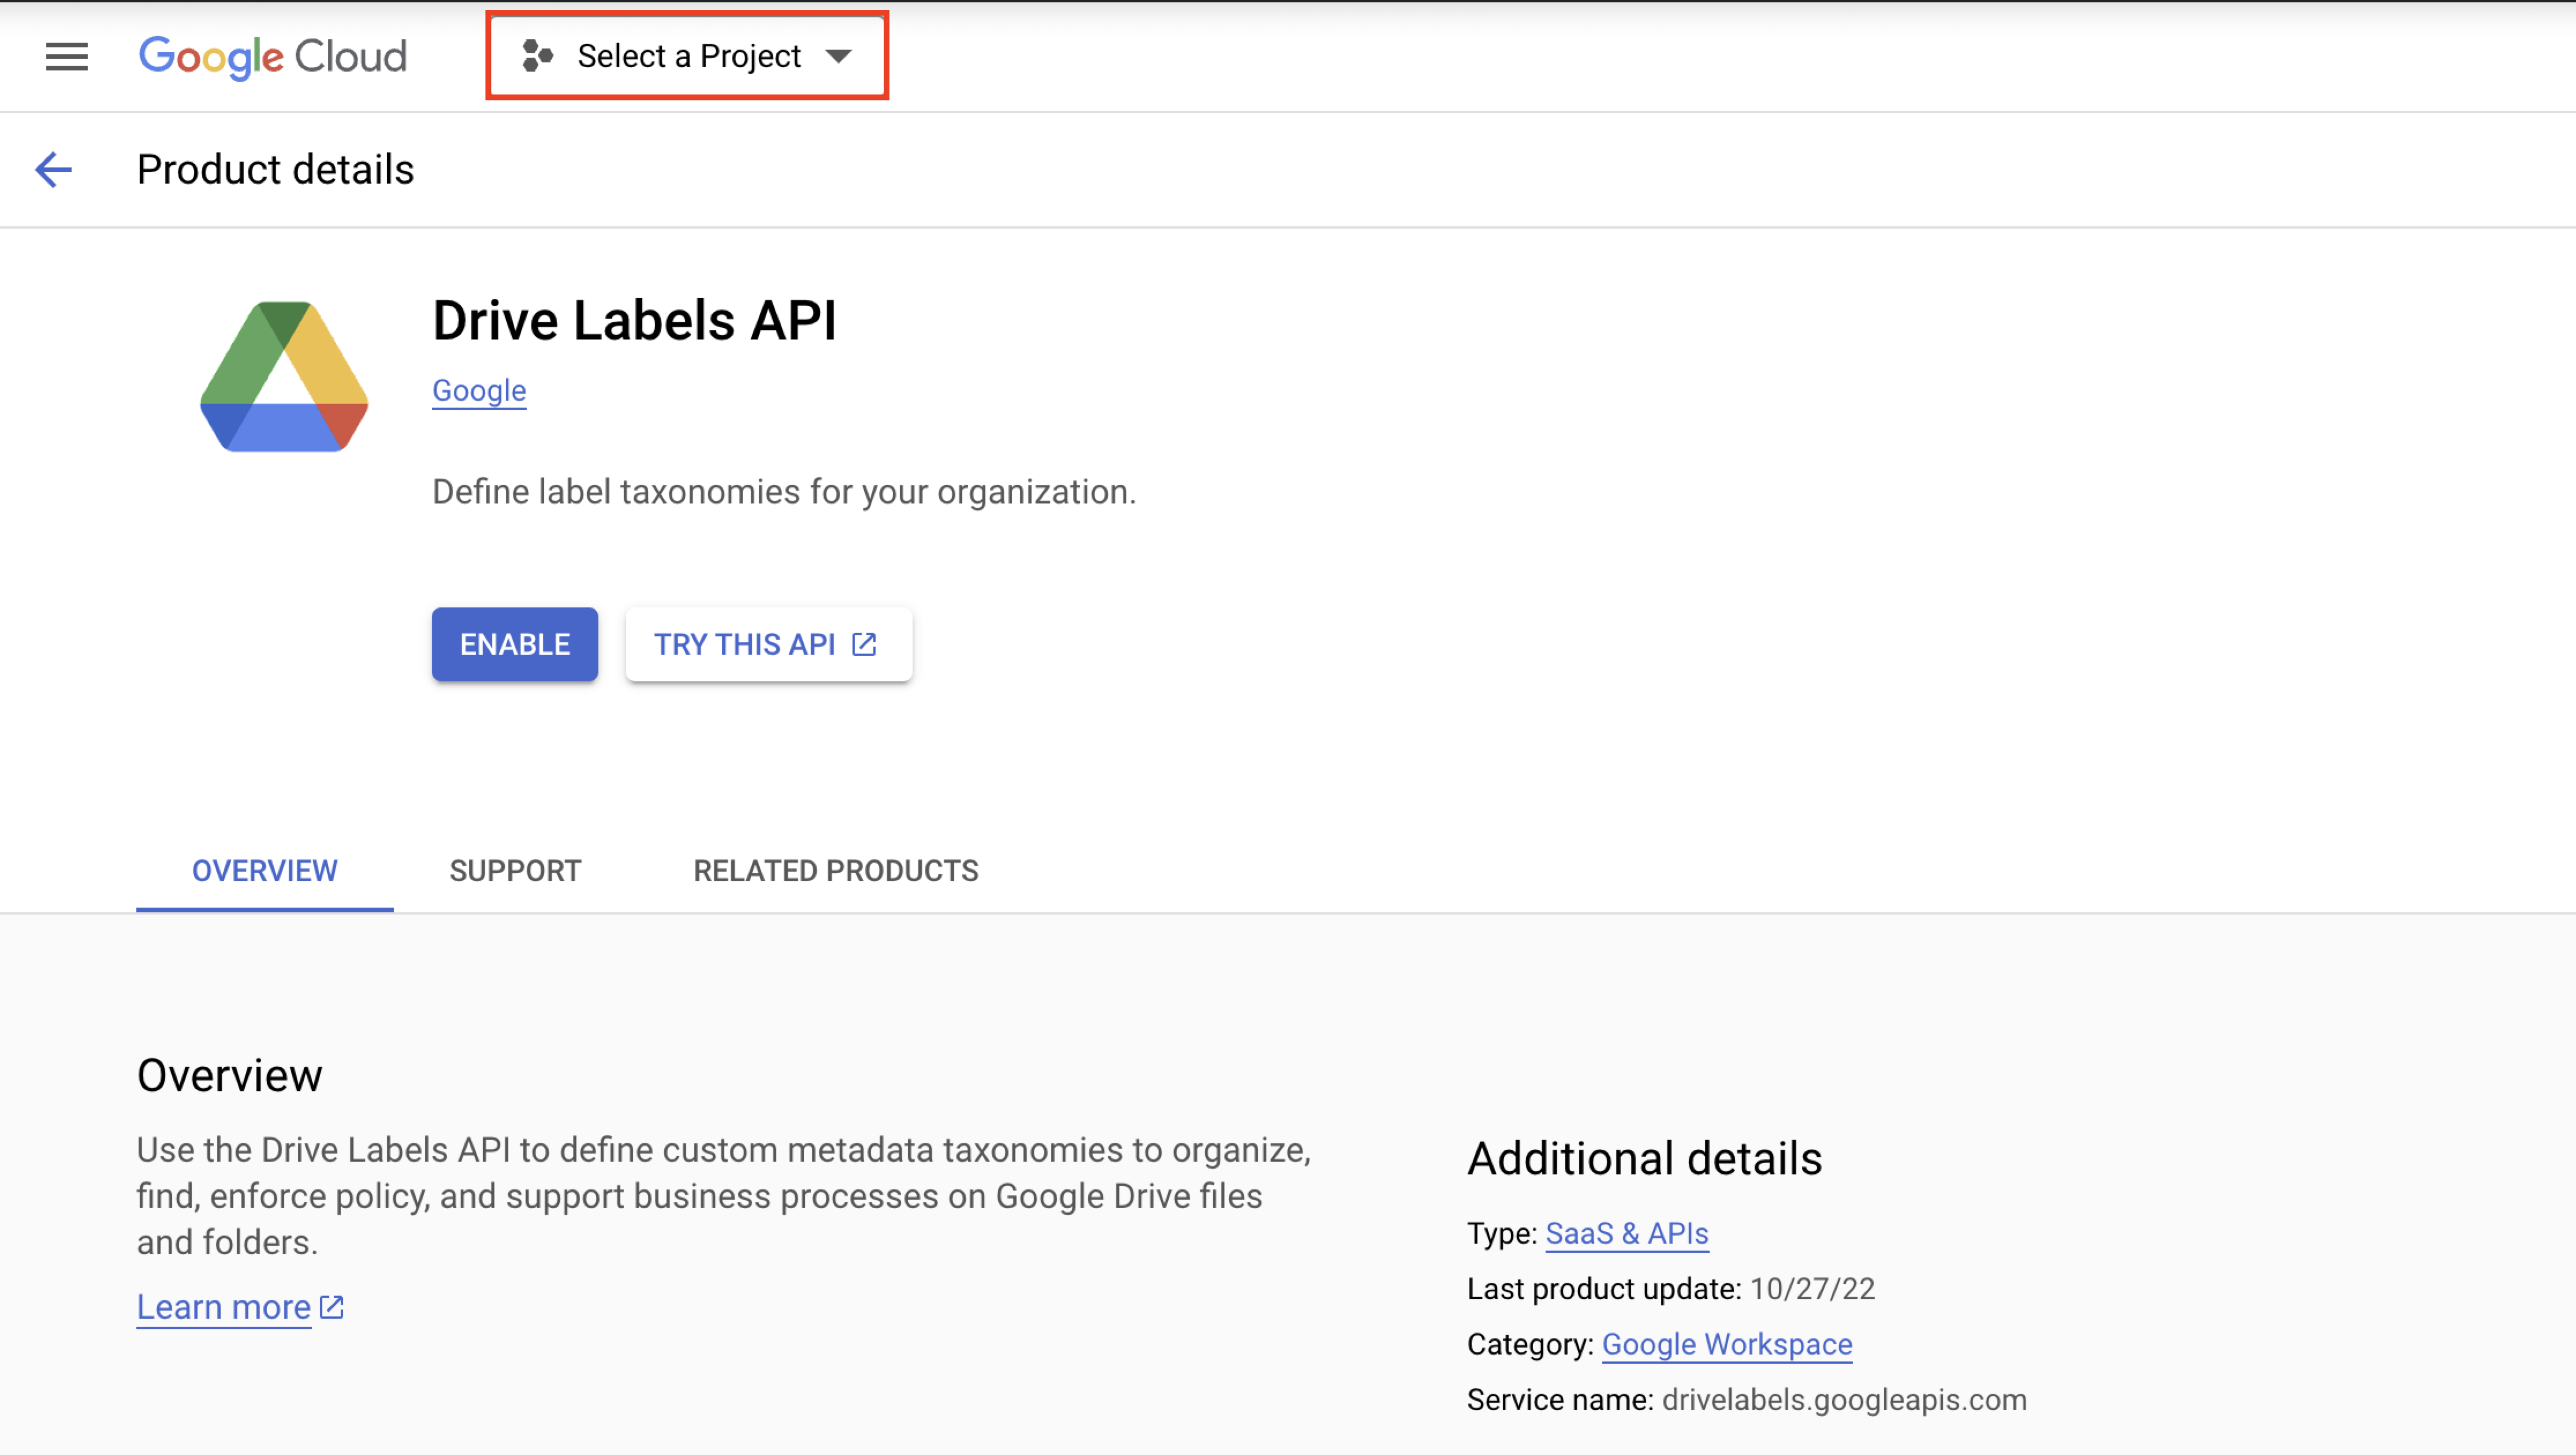
Task: Open the Google Workspace category link
Action: [x=1727, y=1345]
